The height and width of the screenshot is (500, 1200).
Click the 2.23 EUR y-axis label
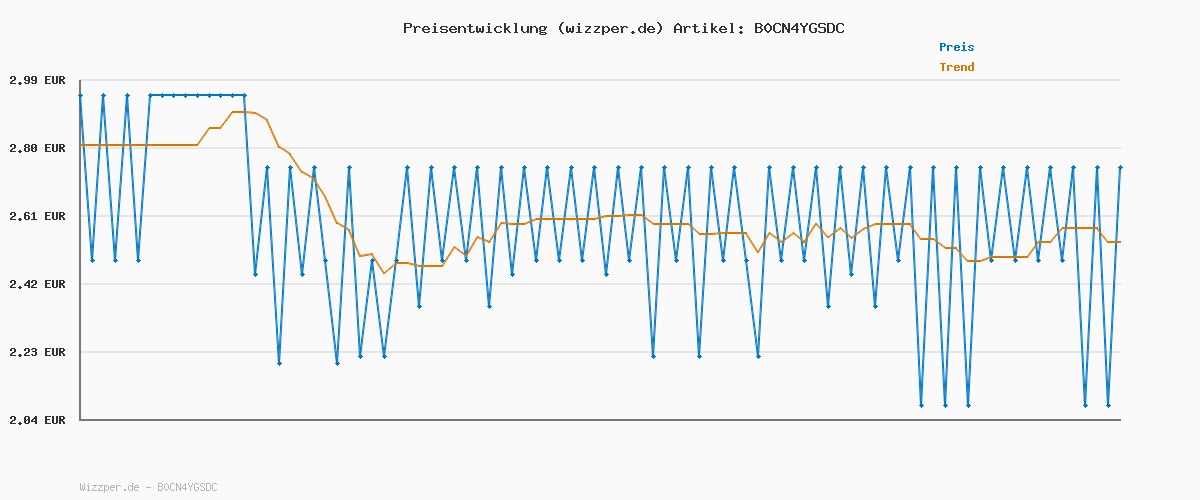37,352
